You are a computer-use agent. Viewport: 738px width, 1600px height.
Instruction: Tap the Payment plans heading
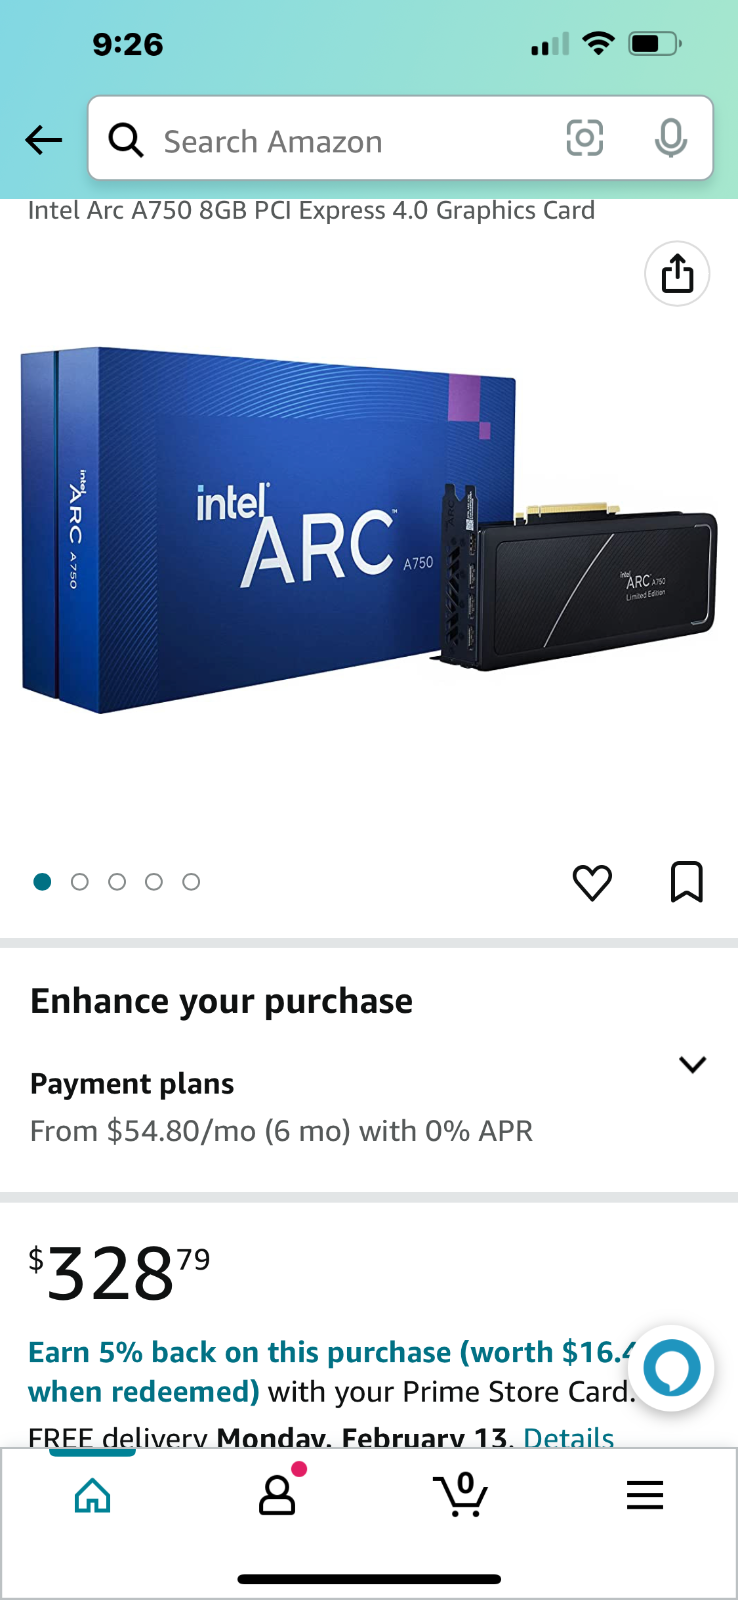[x=132, y=1084]
